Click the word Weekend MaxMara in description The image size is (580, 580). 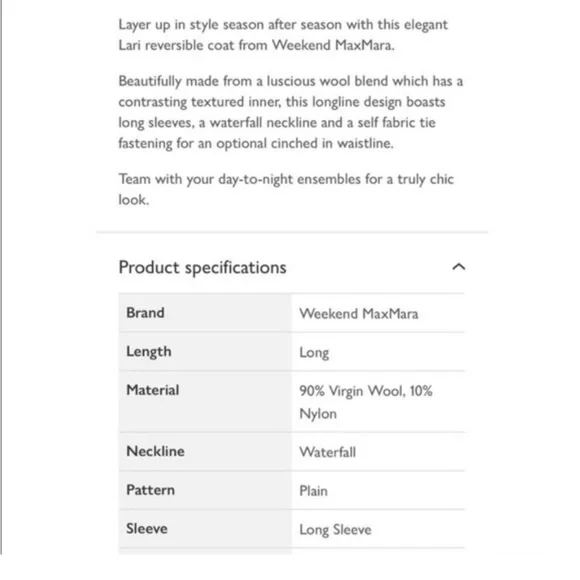[x=333, y=45]
